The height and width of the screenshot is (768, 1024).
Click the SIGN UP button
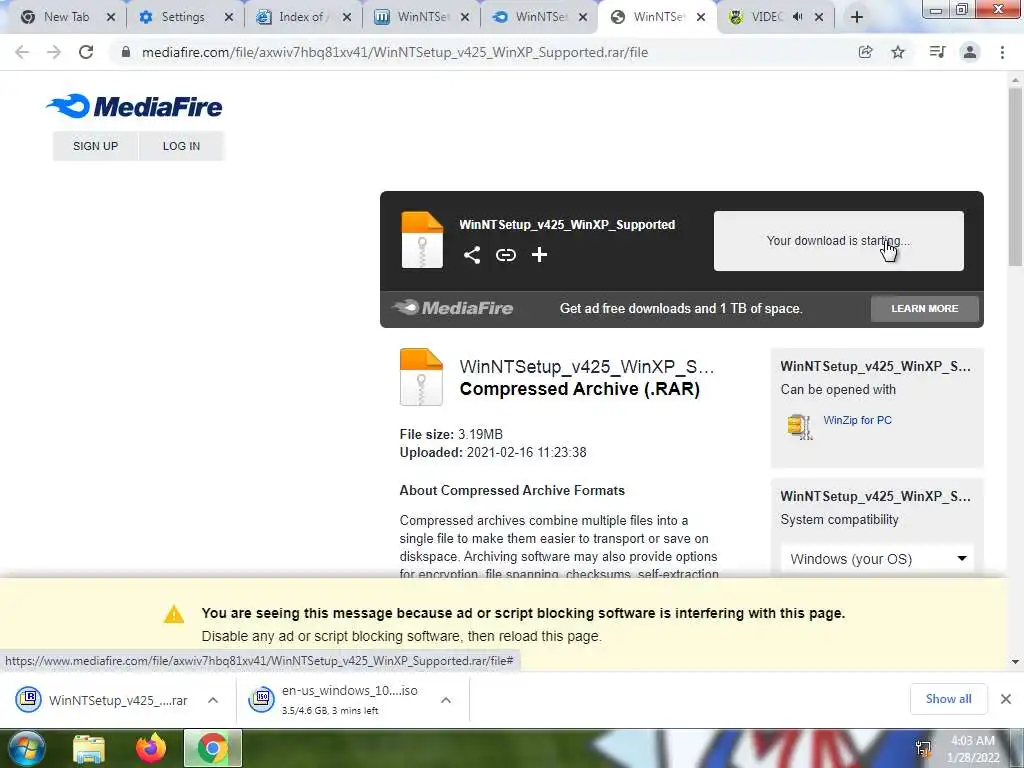pos(95,146)
